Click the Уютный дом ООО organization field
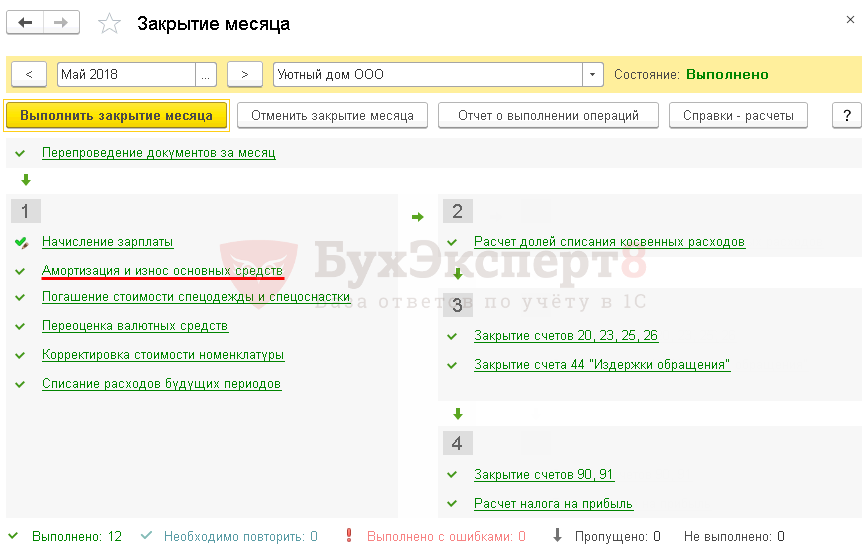Screen dimensions: 865x550 coord(427,75)
